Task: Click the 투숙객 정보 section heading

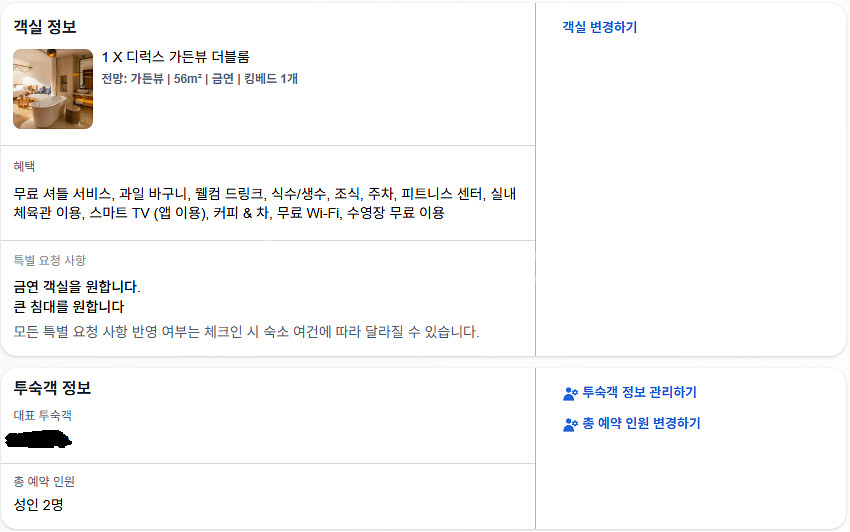Action: (52, 388)
